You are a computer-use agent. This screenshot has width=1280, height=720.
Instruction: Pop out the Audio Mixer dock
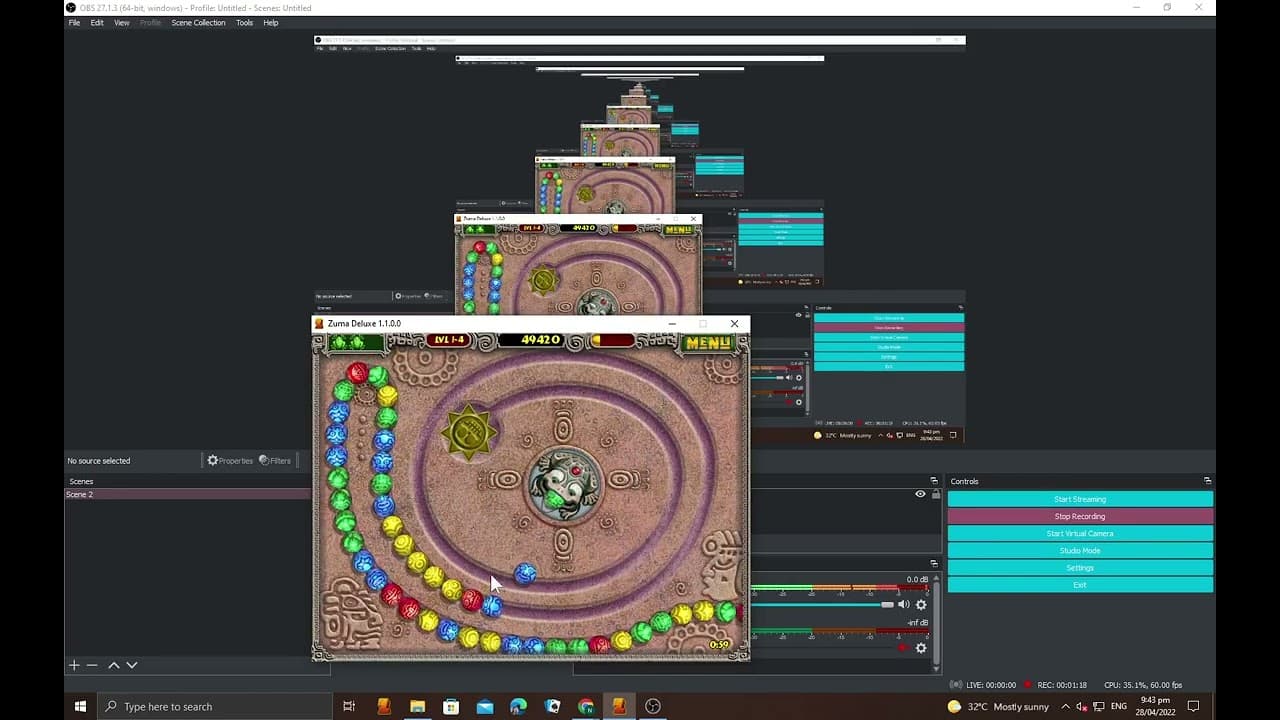point(934,563)
